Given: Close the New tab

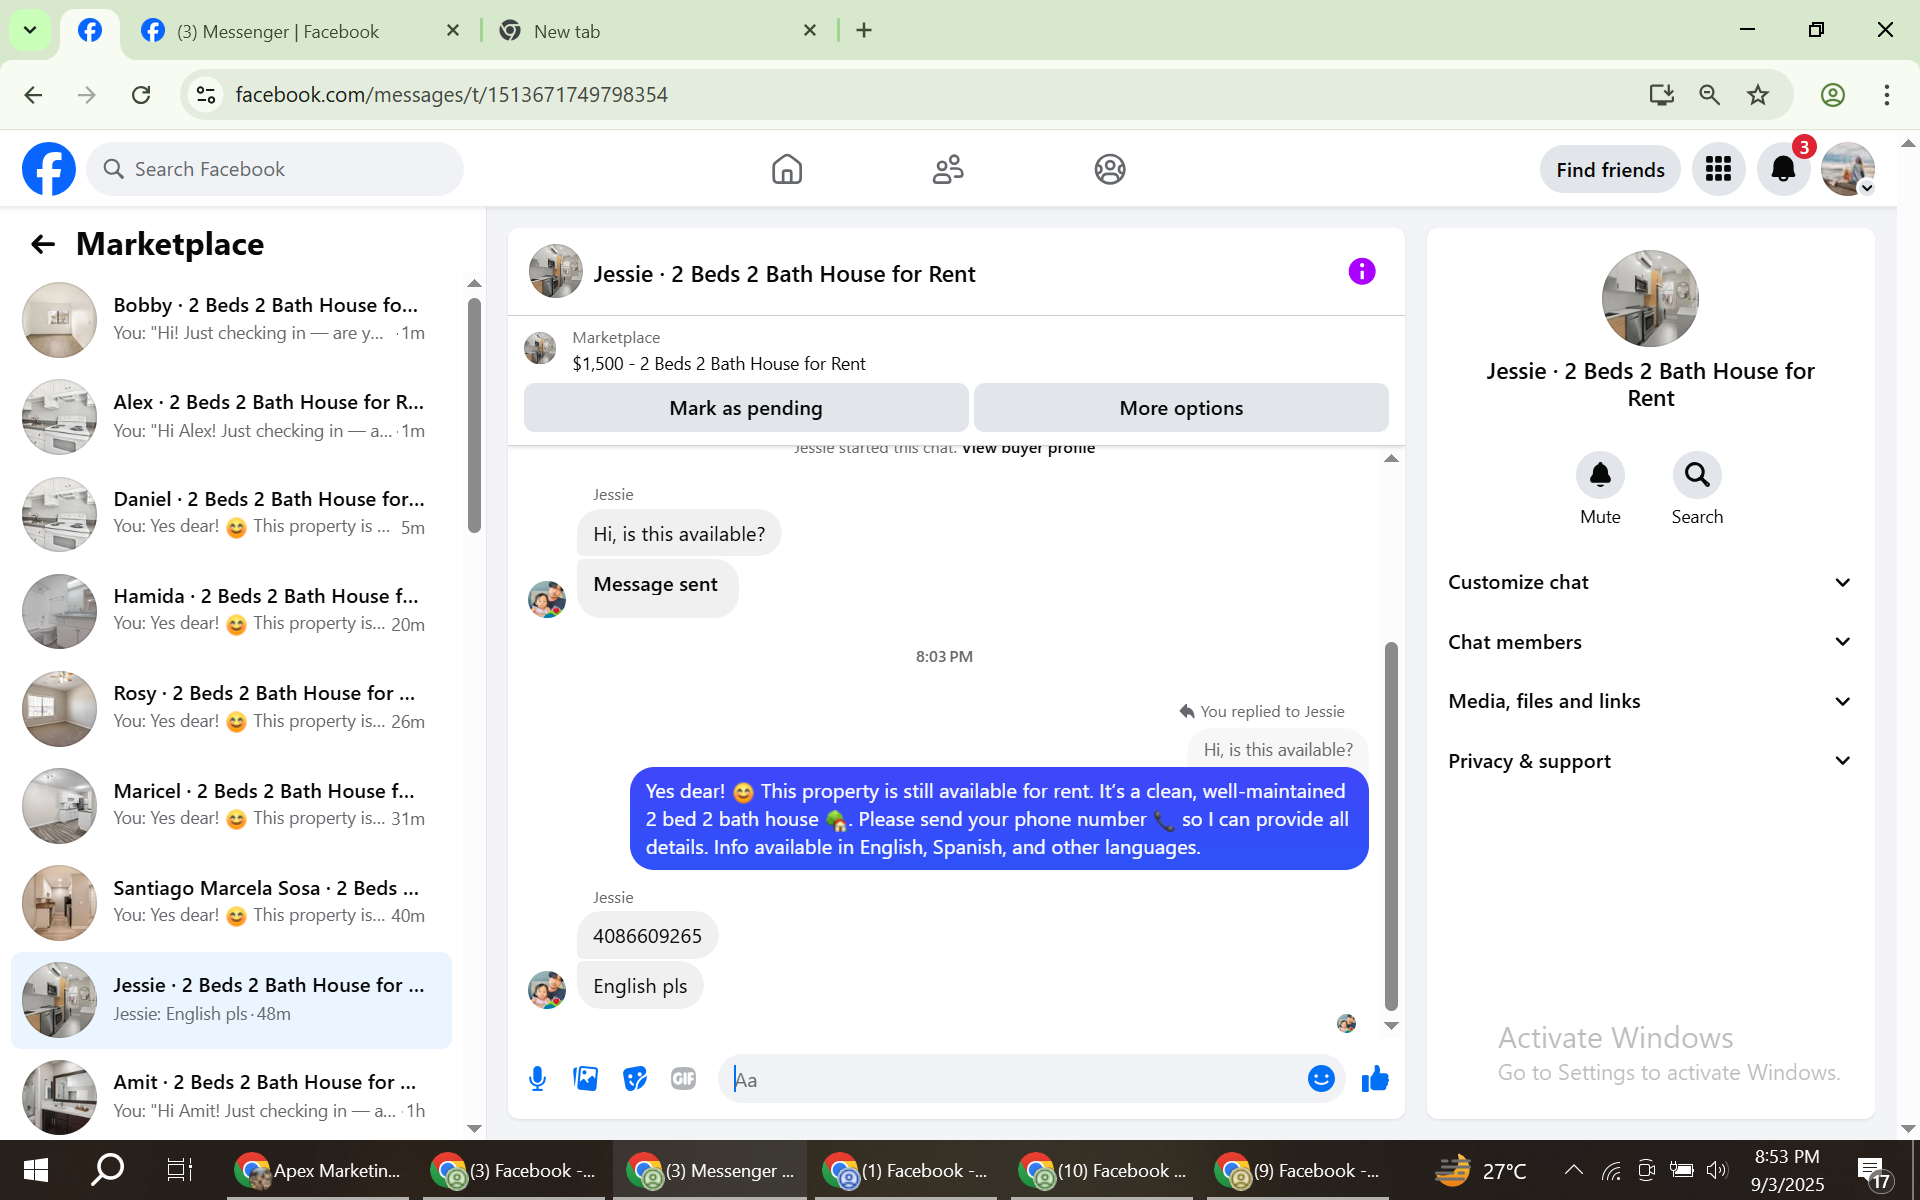Looking at the screenshot, I should coord(810,31).
